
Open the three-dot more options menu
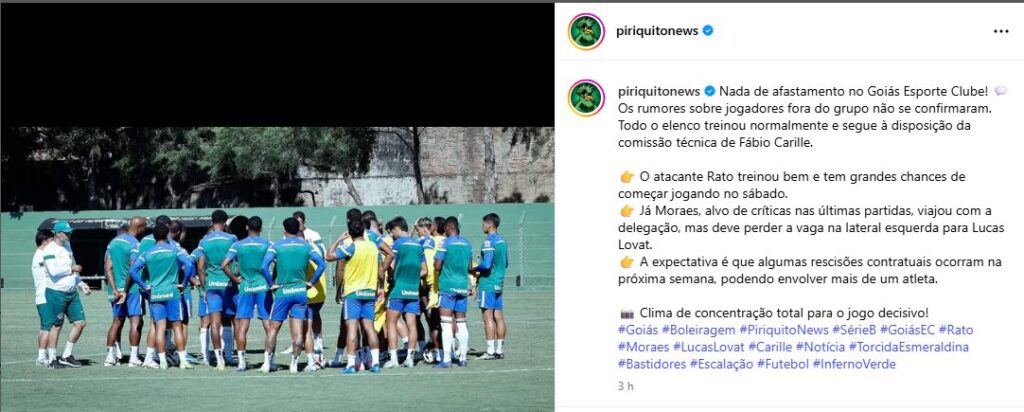click(x=1000, y=31)
